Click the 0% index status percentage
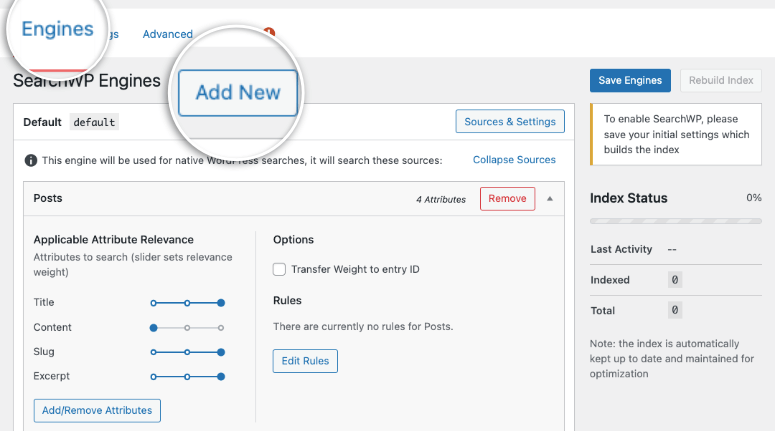This screenshot has height=431, width=775. click(x=754, y=198)
